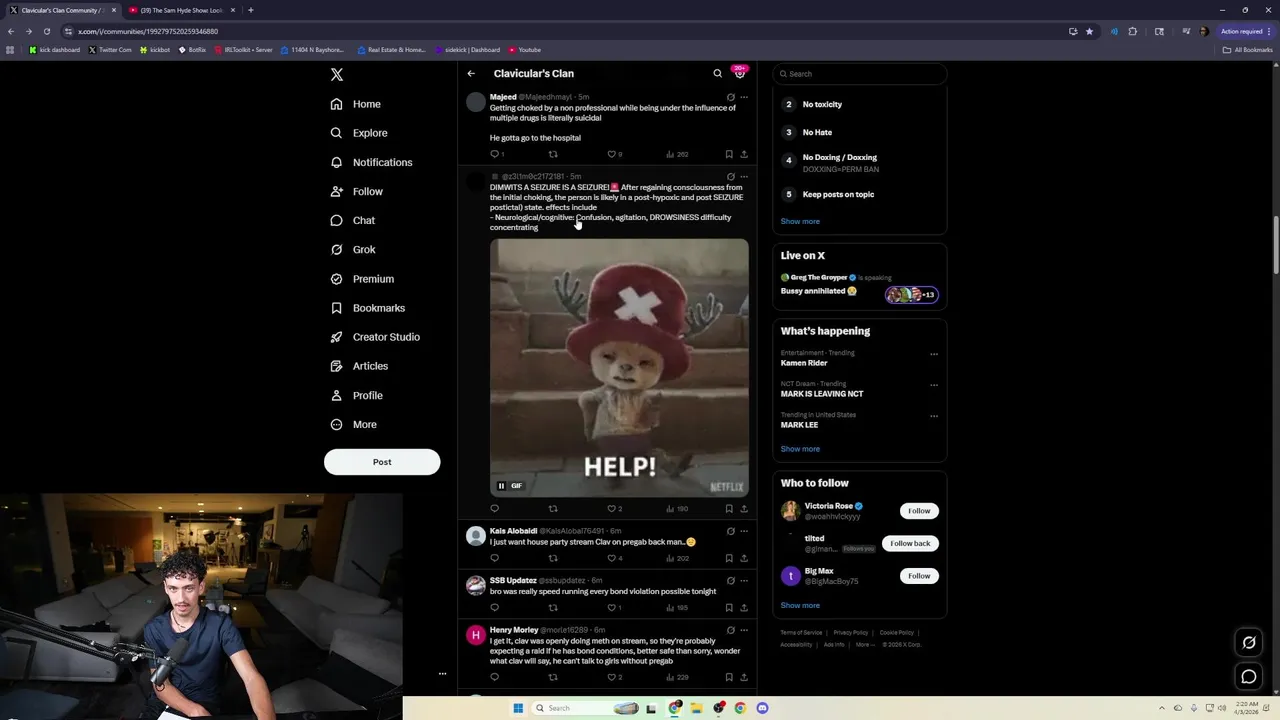Open Notifications in the sidebar
The image size is (1280, 720).
pos(371,162)
